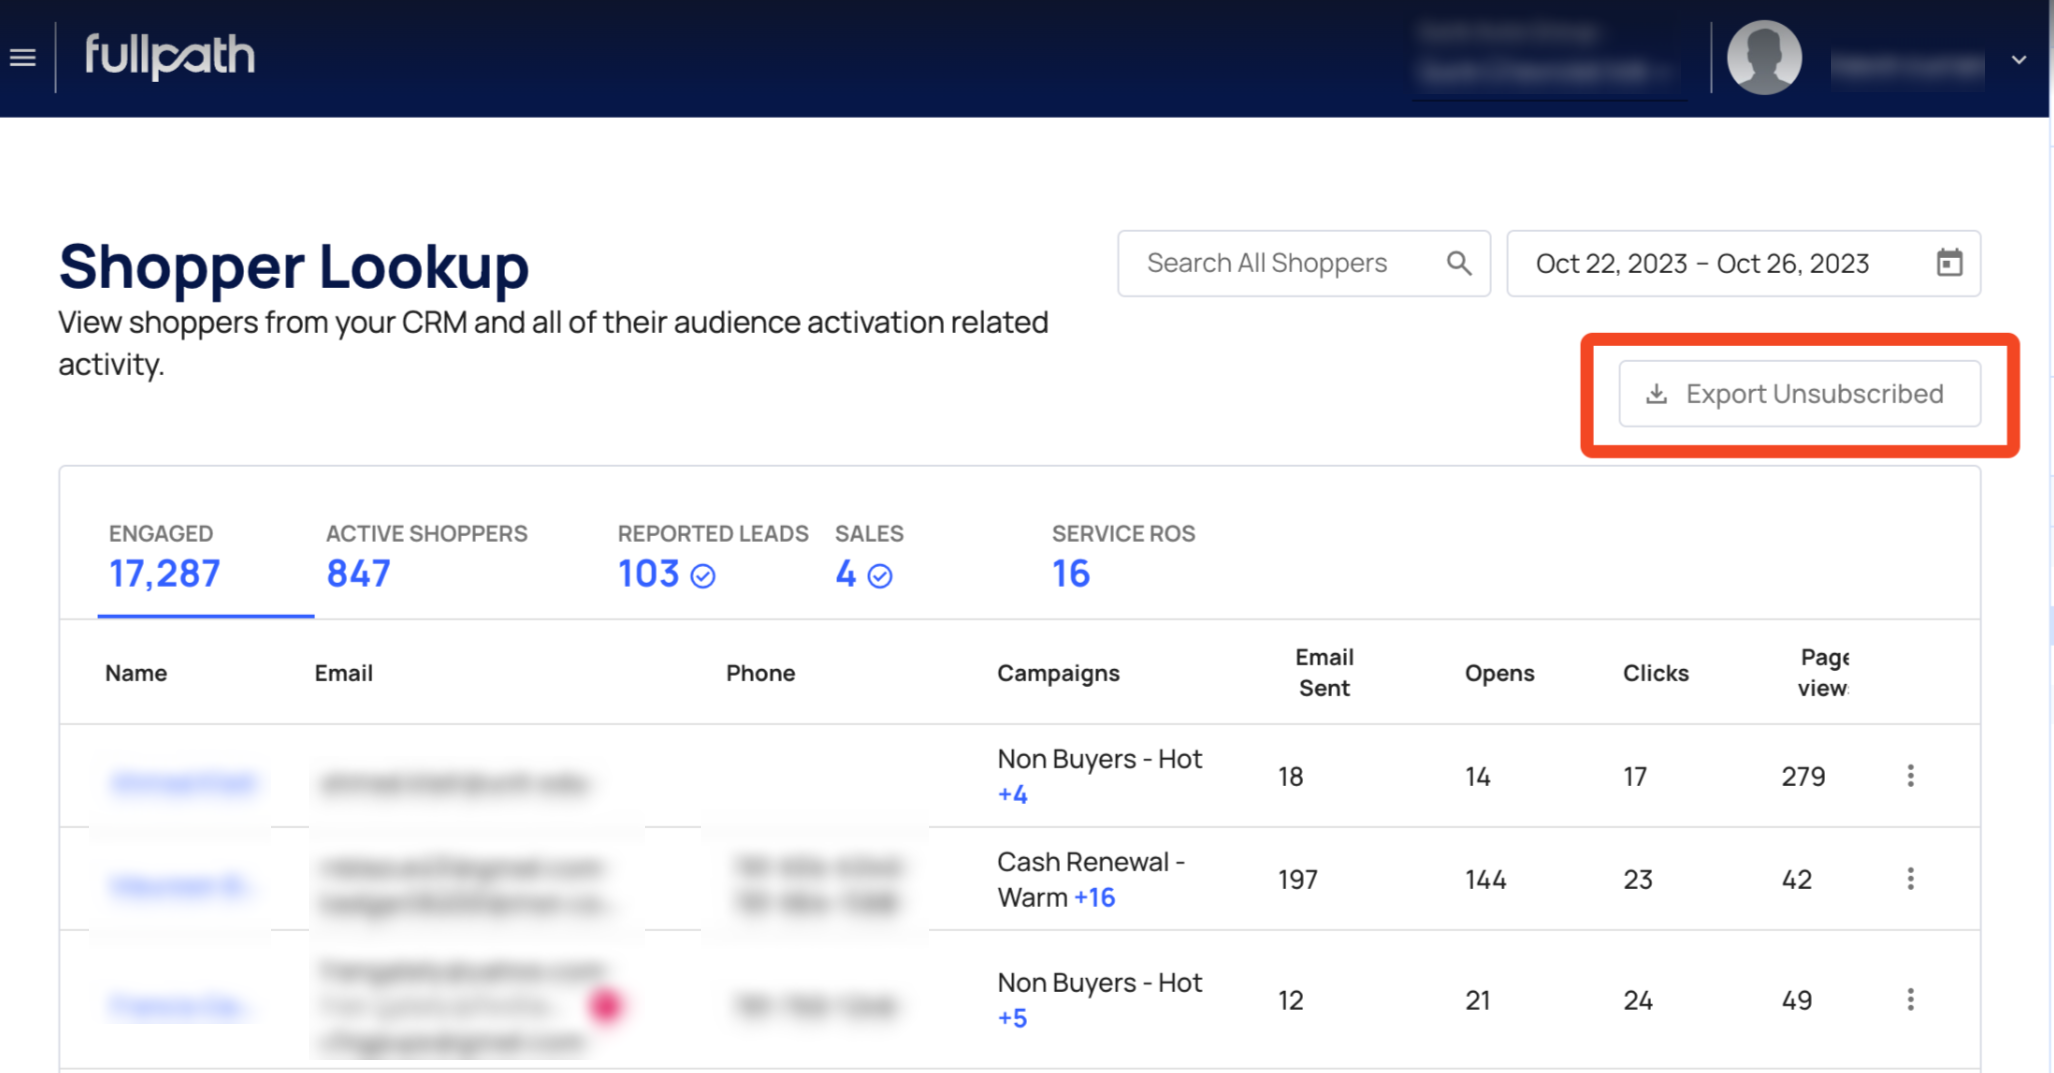Open the shopper name link in the third row
Image resolution: width=2054 pixels, height=1073 pixels.
(178, 1005)
